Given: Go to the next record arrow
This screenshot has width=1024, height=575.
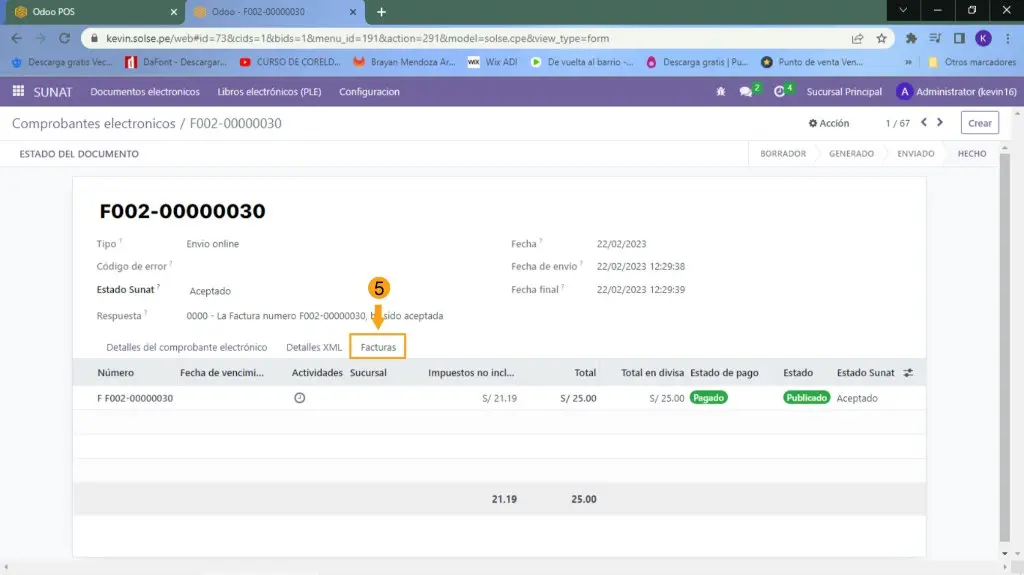Looking at the screenshot, I should tap(941, 123).
